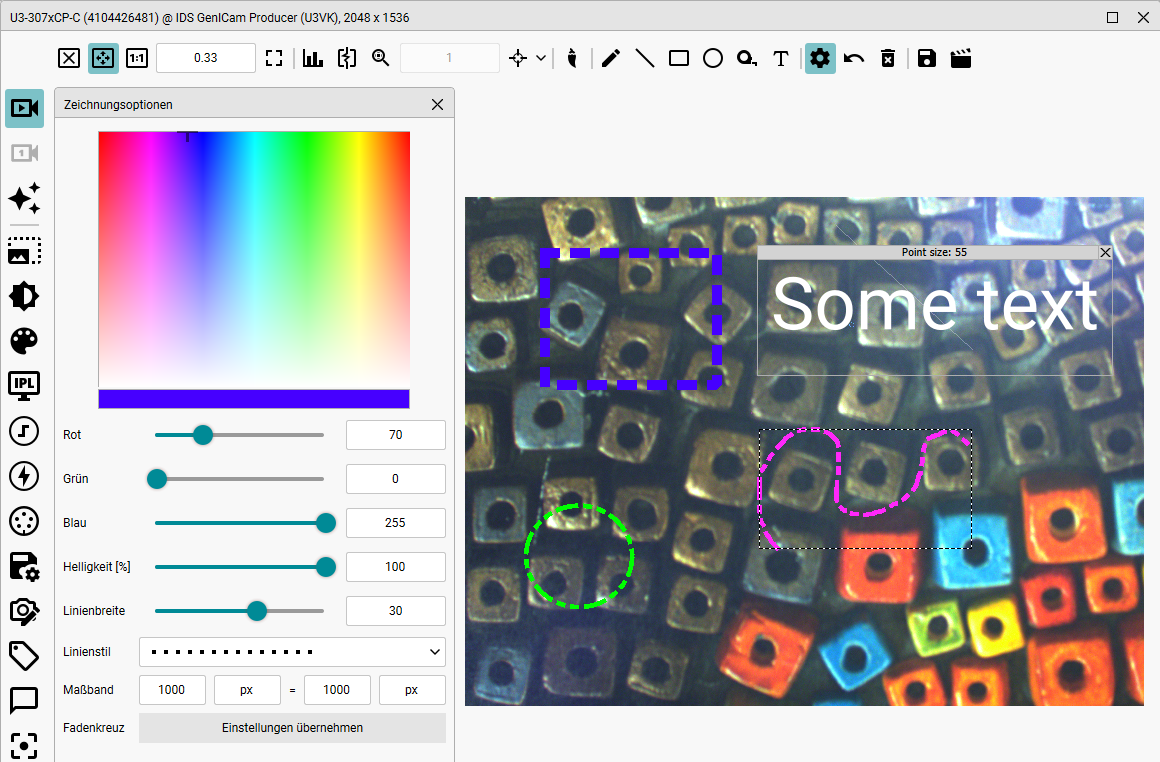The image size is (1160, 762).
Task: Open the lightning bolt sidebar panel
Action: click(x=24, y=476)
